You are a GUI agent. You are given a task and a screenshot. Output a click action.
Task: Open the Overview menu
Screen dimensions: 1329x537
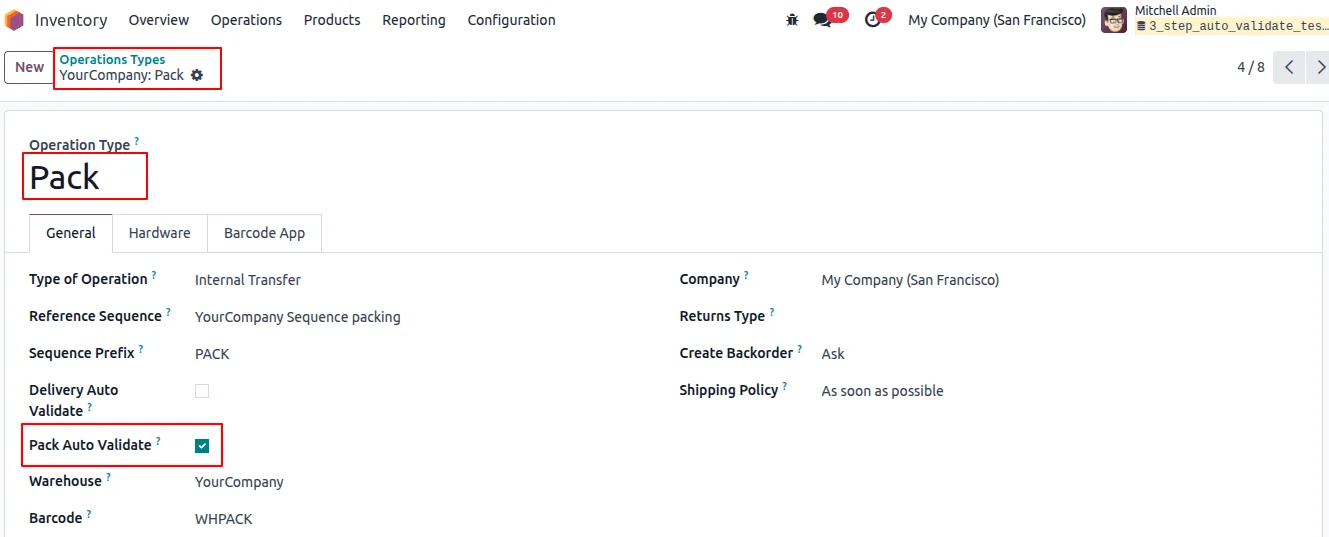coord(159,20)
